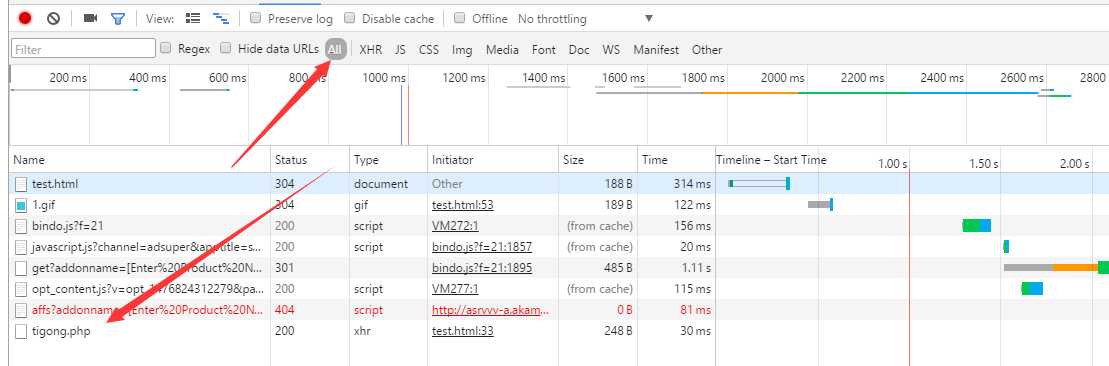Click the 1.11 s time cell
This screenshot has height=366, width=1109.
(696, 268)
